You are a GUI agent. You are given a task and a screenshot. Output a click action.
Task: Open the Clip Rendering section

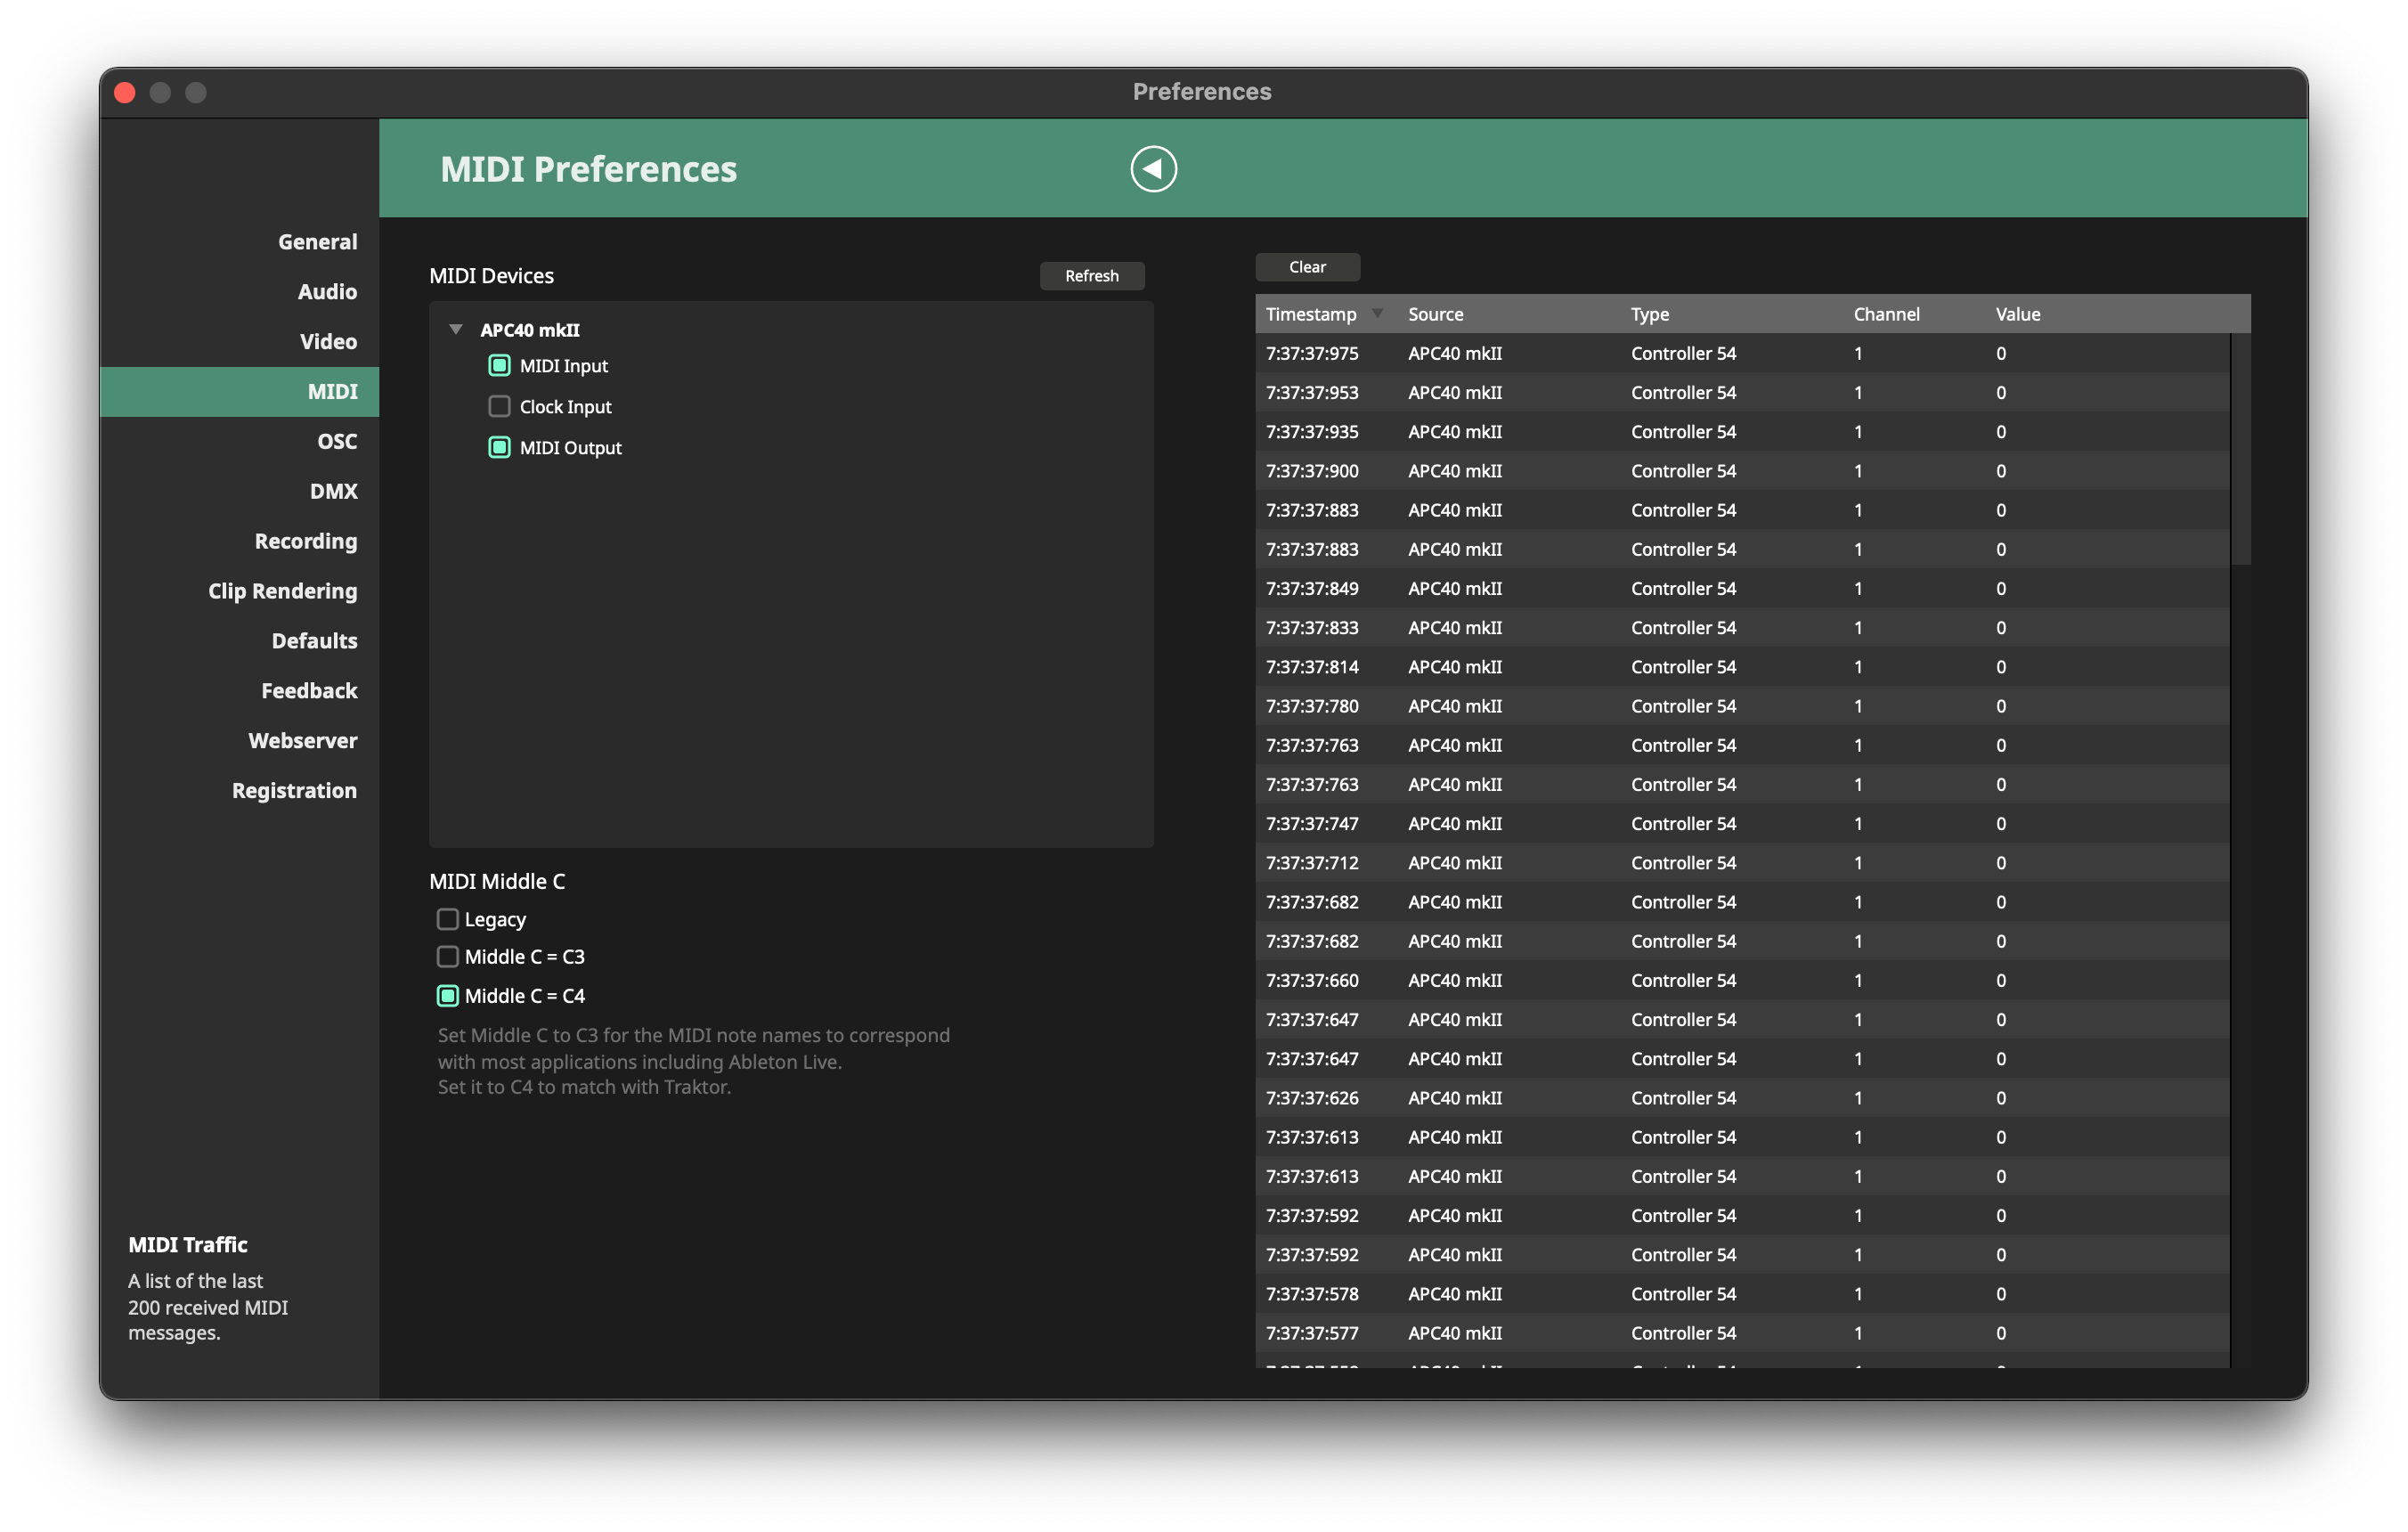(x=282, y=591)
